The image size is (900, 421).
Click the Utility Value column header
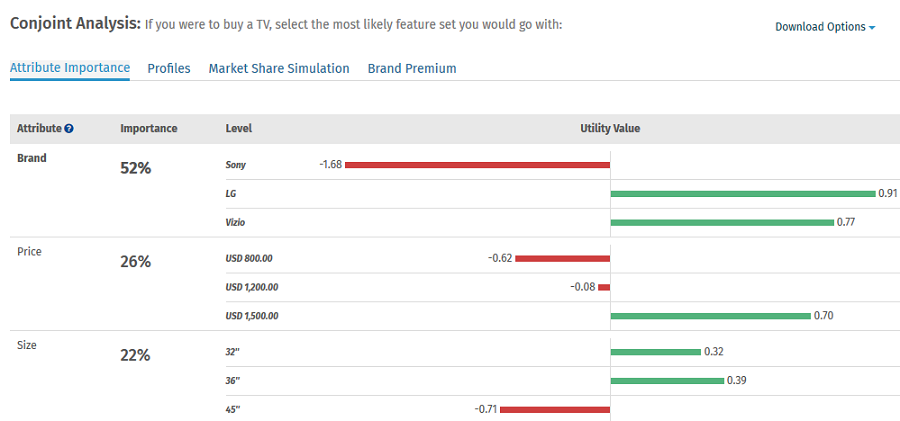coord(610,129)
